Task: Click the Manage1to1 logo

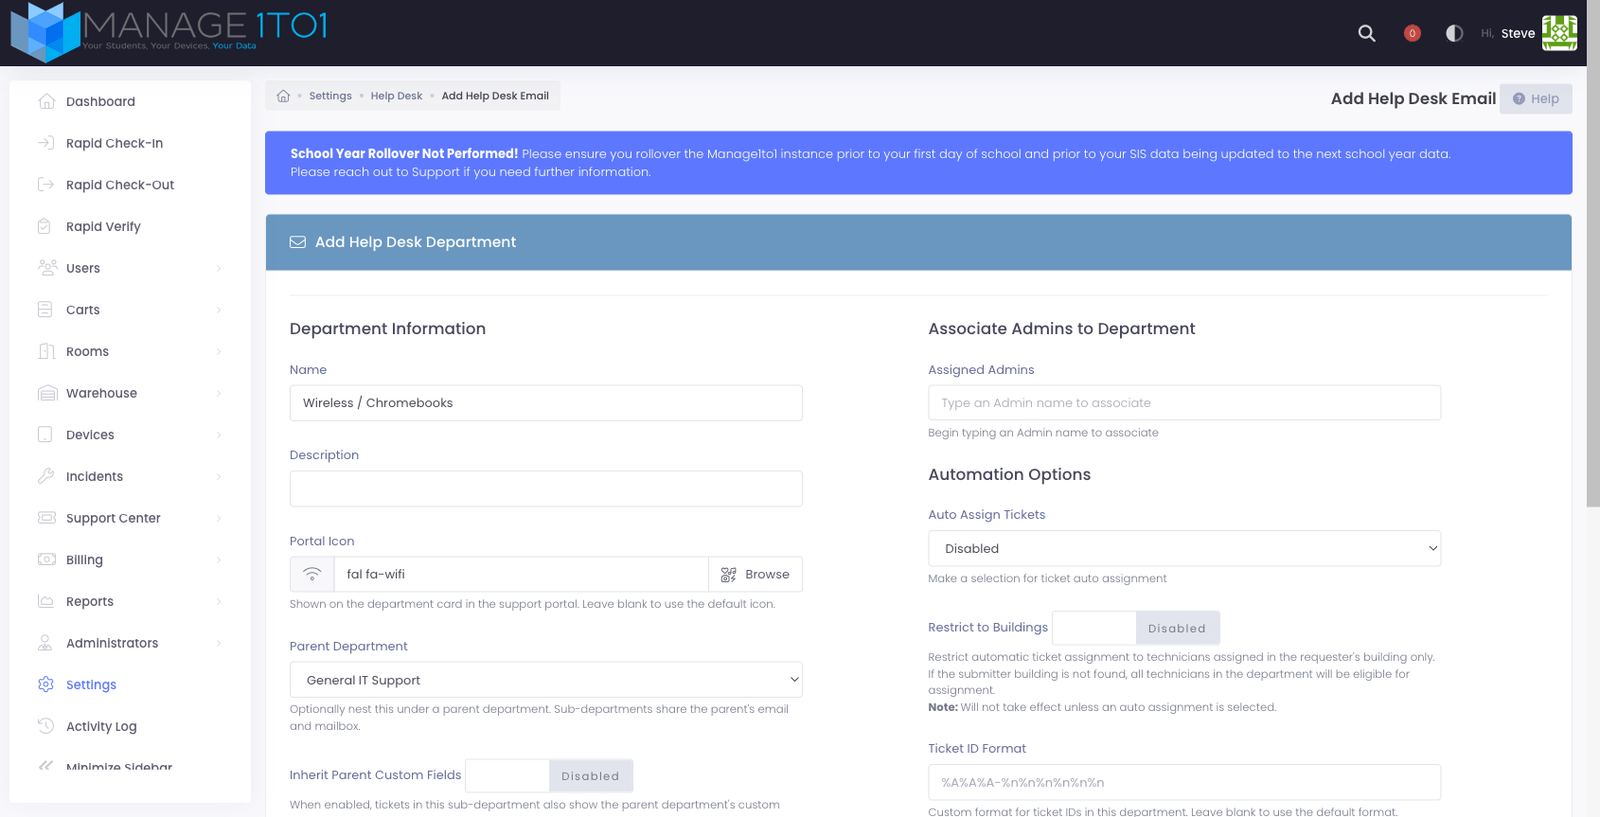Action: click(169, 31)
